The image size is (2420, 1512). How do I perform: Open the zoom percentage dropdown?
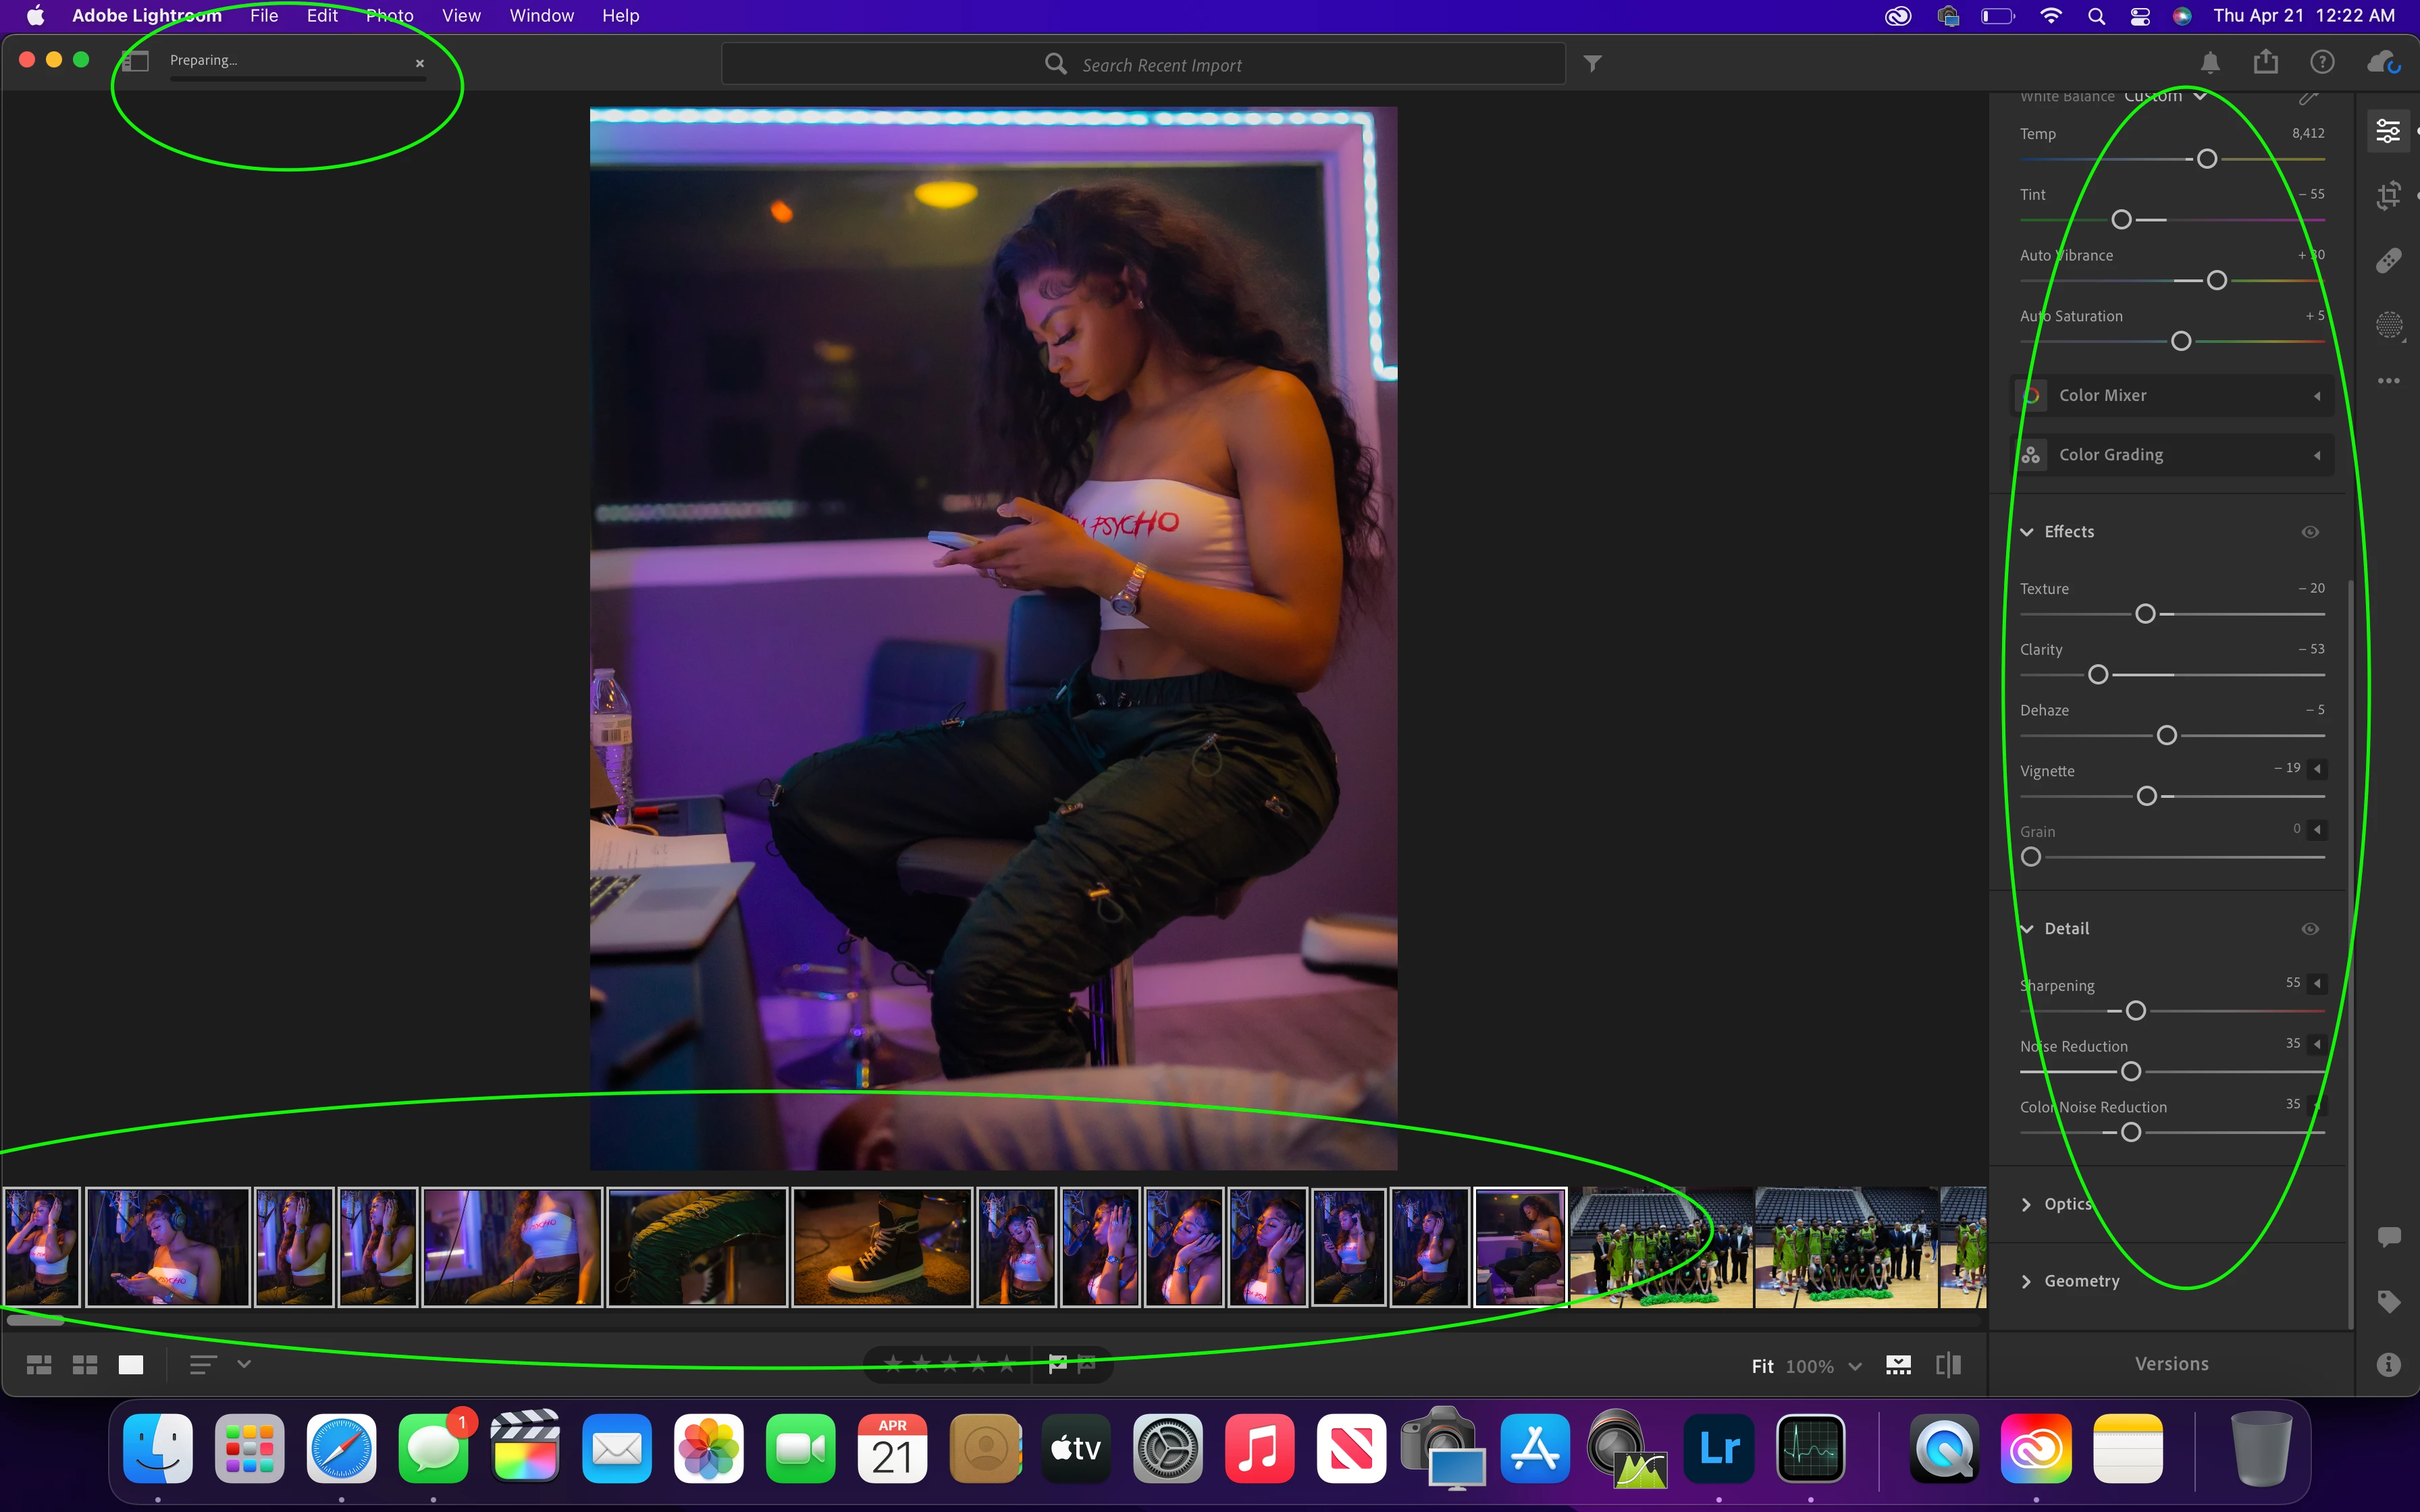click(x=1855, y=1366)
